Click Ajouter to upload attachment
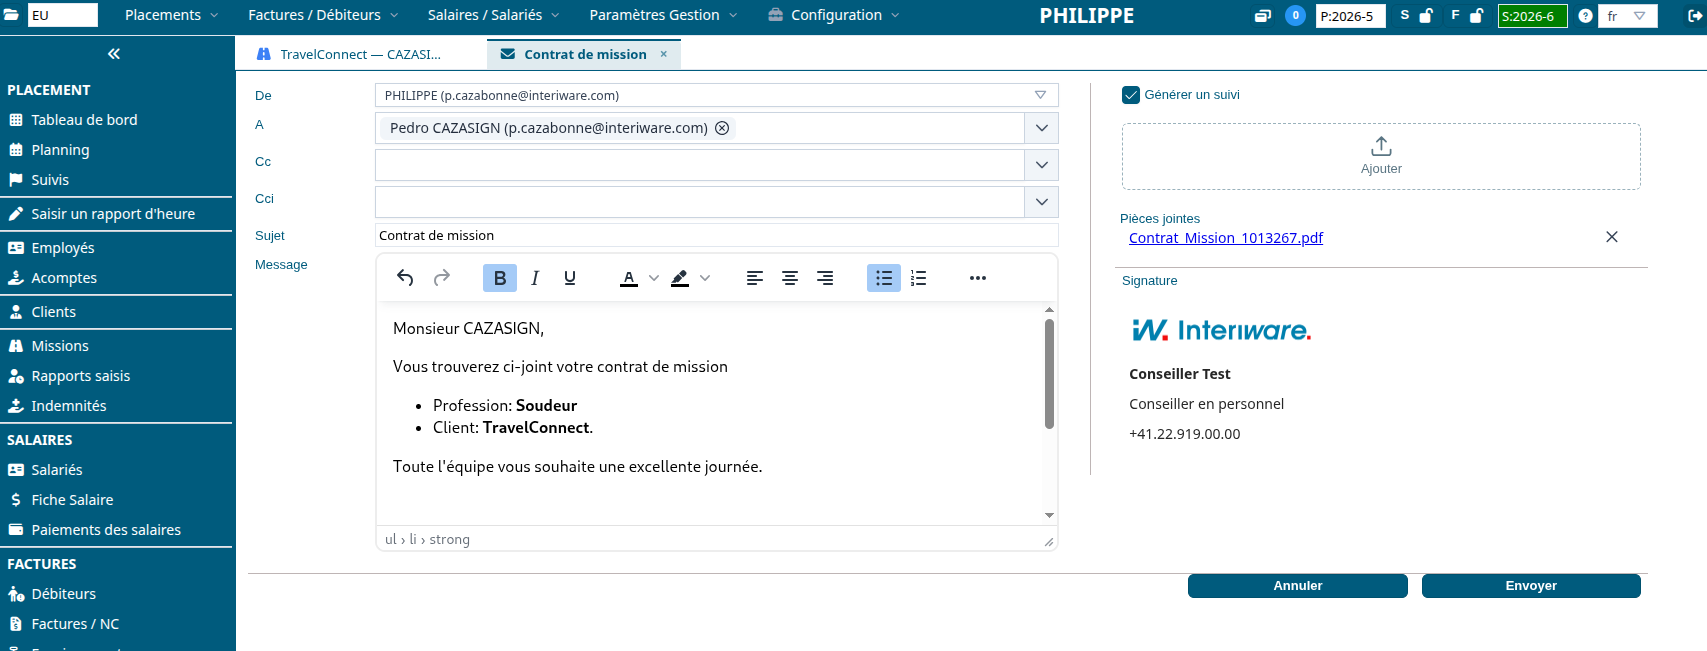The width and height of the screenshot is (1707, 651). [x=1381, y=156]
